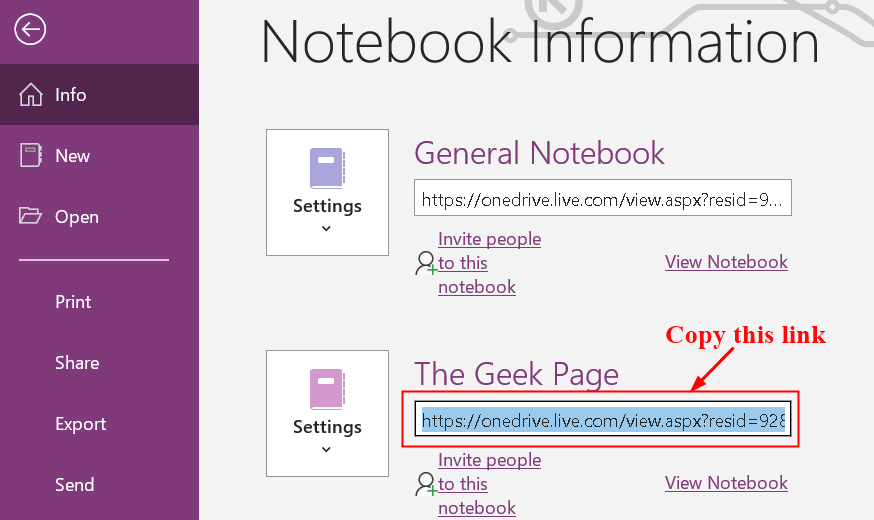This screenshot has width=874, height=520.
Task: Click the Info home icon
Action: click(31, 95)
